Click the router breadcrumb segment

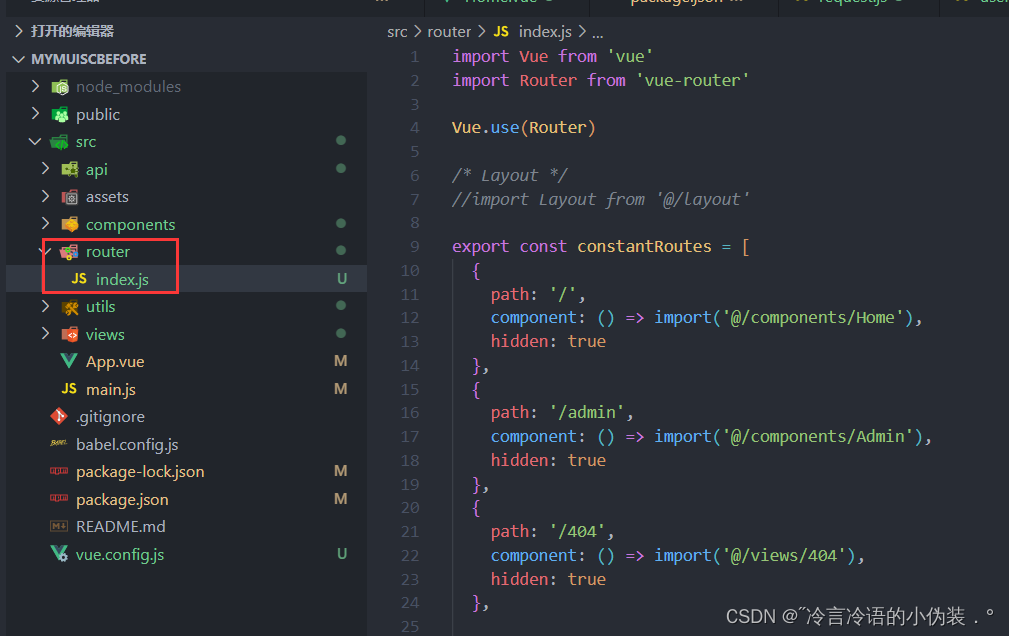tap(449, 32)
